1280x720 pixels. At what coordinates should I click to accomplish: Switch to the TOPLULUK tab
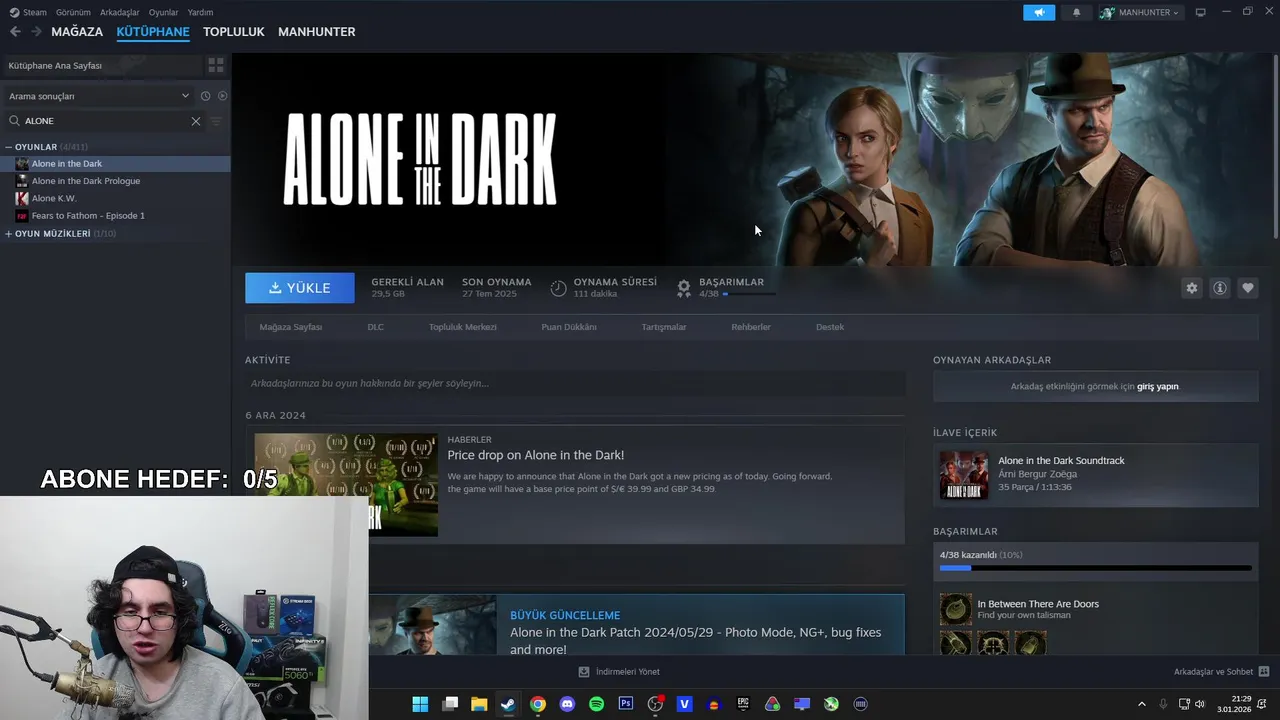click(x=234, y=32)
